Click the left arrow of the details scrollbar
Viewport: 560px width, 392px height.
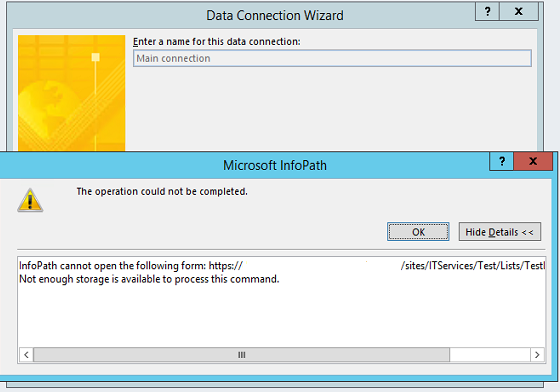[x=26, y=355]
